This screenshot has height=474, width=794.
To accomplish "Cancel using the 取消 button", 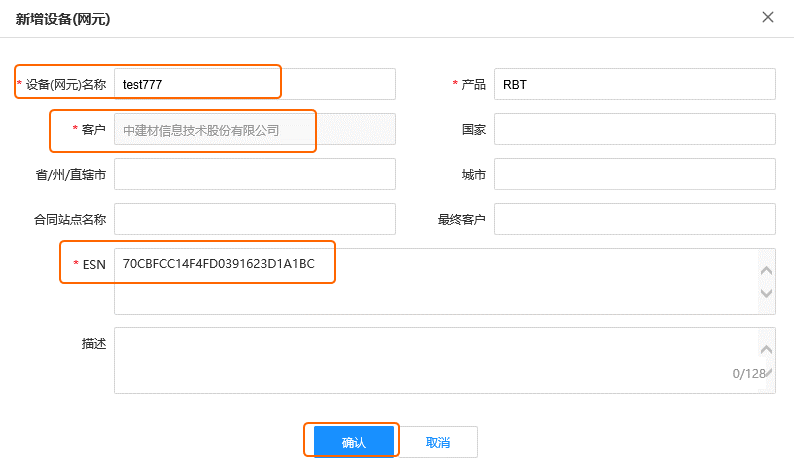I will point(438,442).
